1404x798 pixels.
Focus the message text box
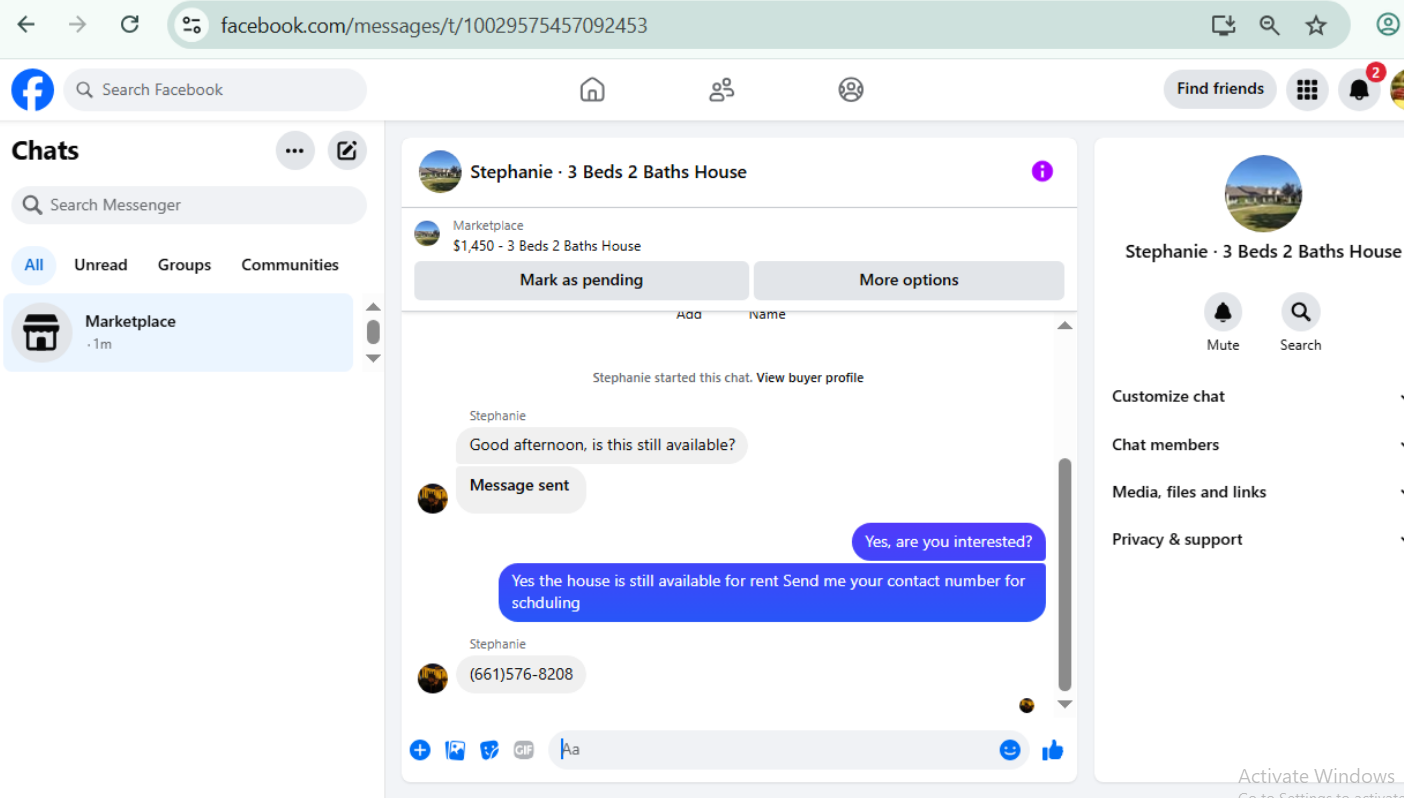pyautogui.click(x=774, y=749)
